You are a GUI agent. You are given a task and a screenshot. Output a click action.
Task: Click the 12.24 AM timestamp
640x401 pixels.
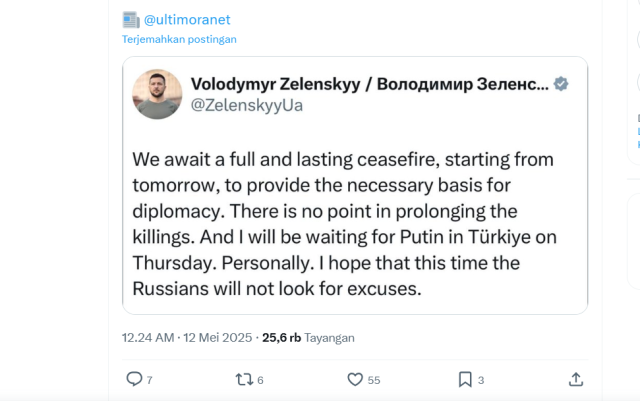147,337
